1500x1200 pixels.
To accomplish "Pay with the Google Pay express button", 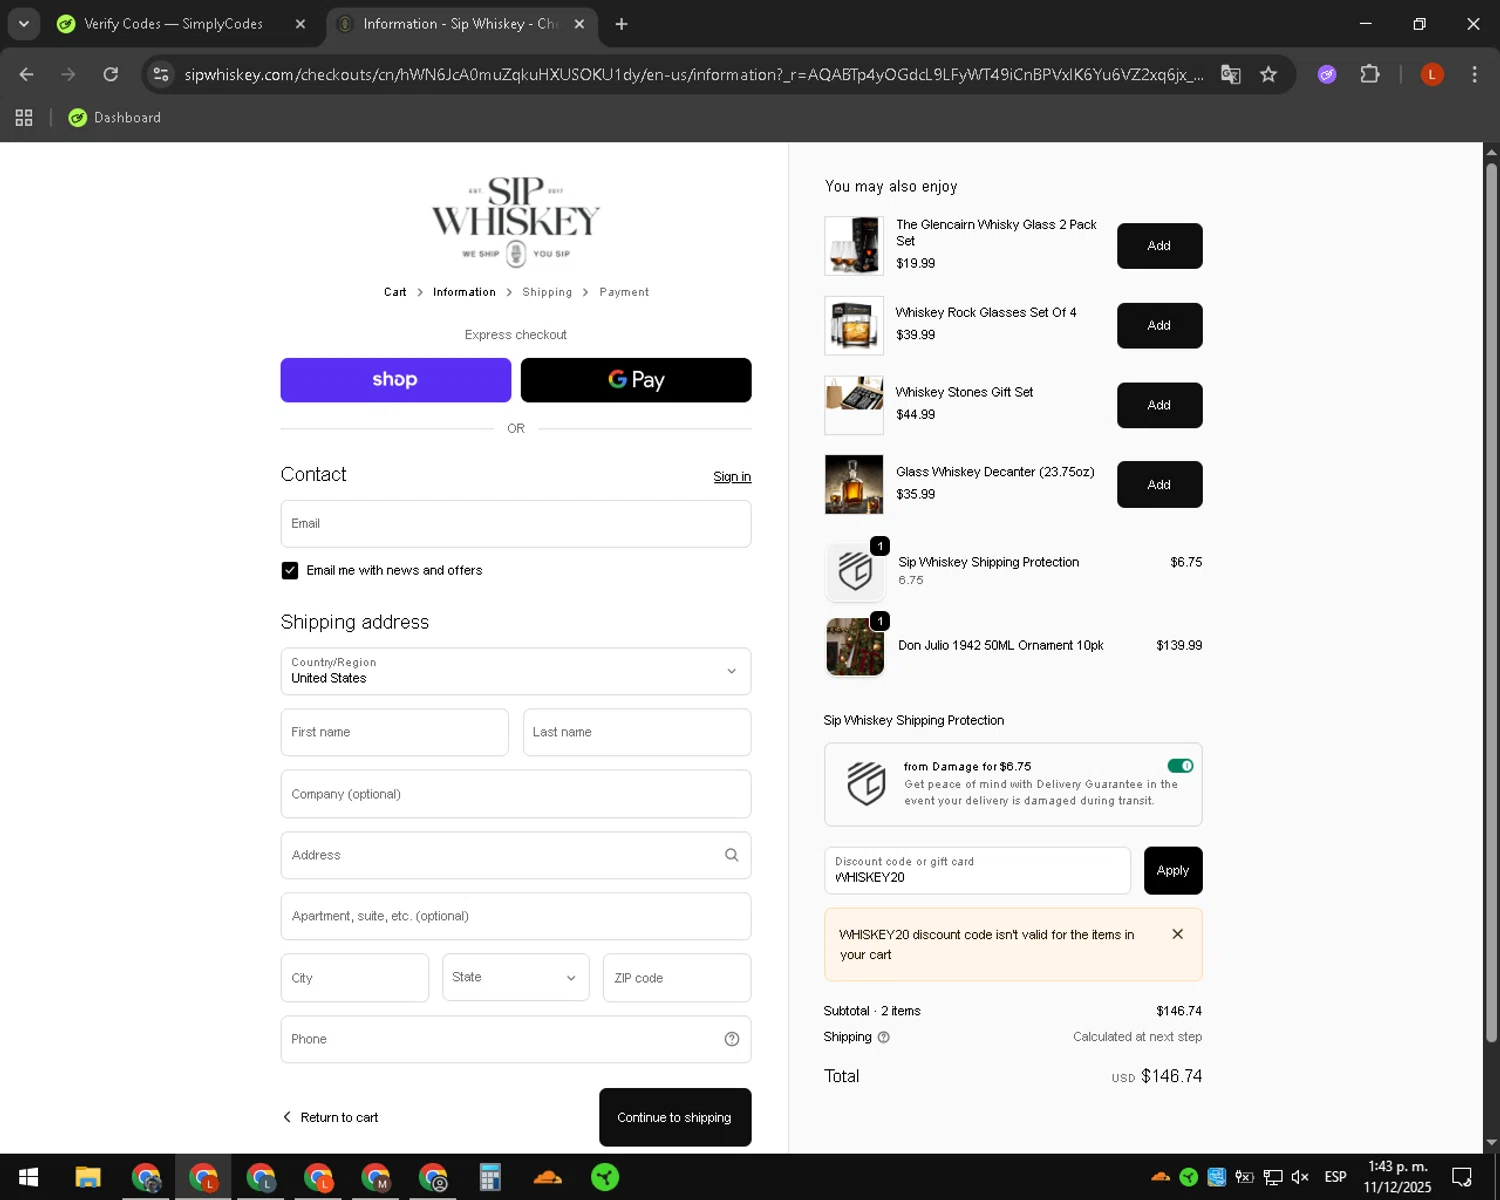I will point(636,380).
